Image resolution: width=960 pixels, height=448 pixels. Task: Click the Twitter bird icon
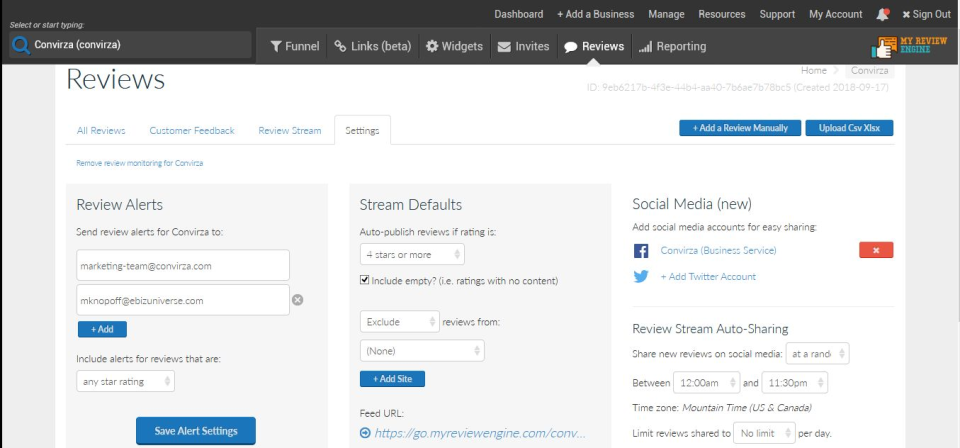[x=641, y=277]
